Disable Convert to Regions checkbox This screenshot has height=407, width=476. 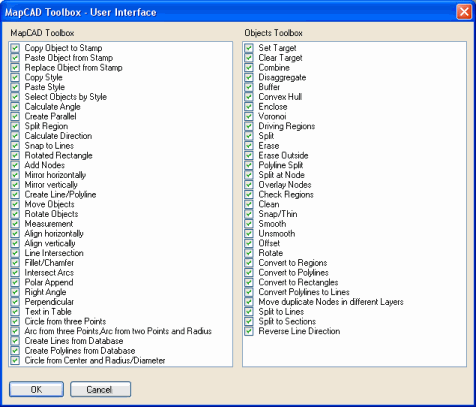249,263
